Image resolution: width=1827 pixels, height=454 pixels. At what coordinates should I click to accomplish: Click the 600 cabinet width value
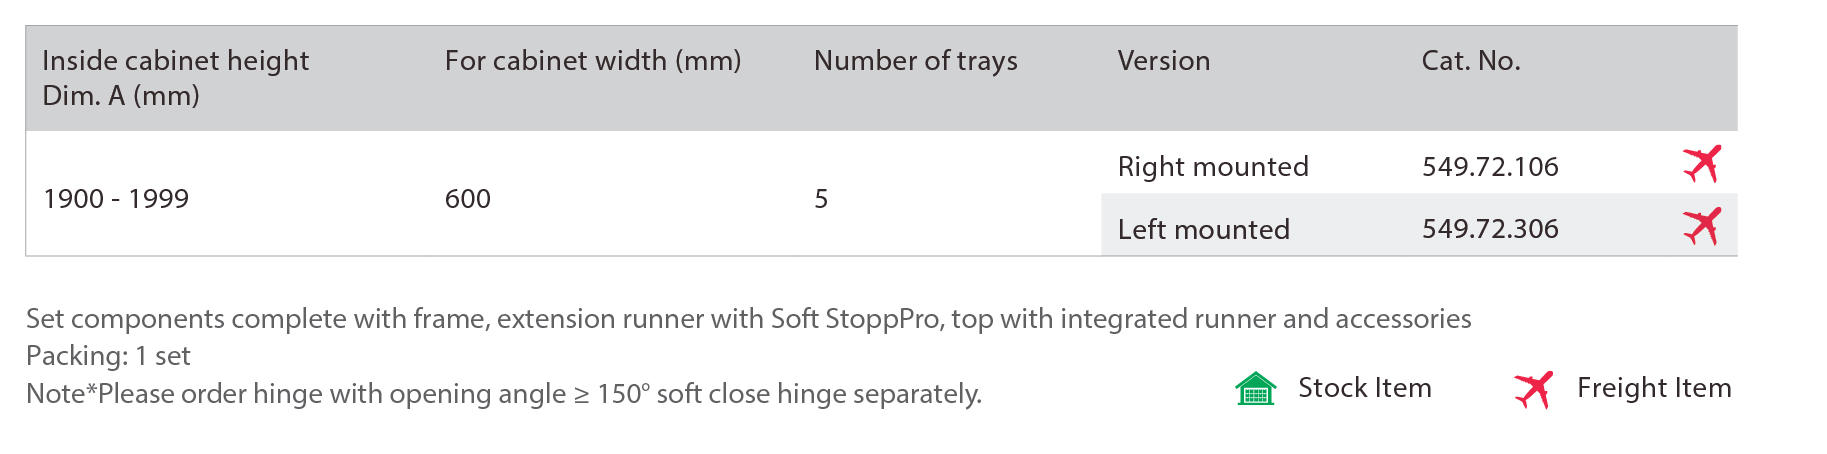pos(468,198)
